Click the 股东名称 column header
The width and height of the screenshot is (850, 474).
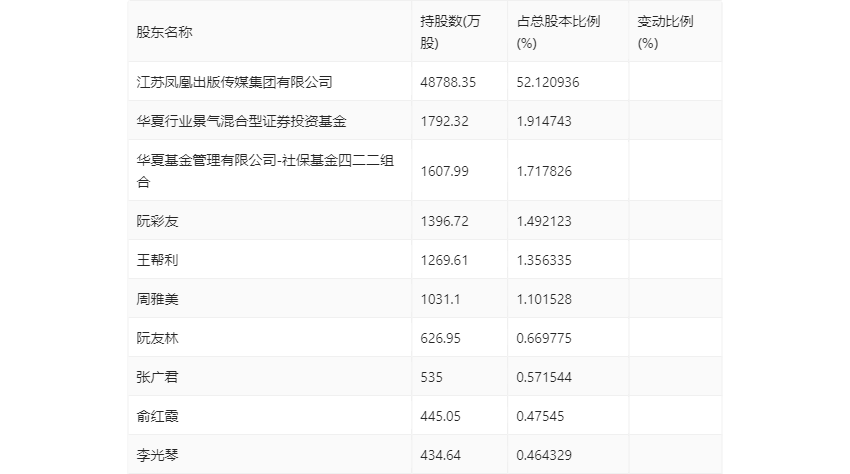pyautogui.click(x=164, y=32)
